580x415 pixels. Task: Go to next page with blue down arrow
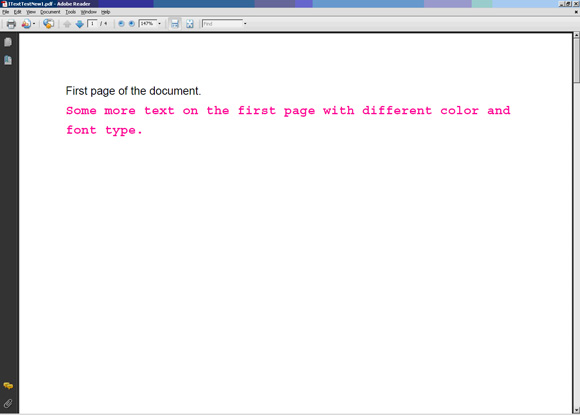tap(80, 24)
